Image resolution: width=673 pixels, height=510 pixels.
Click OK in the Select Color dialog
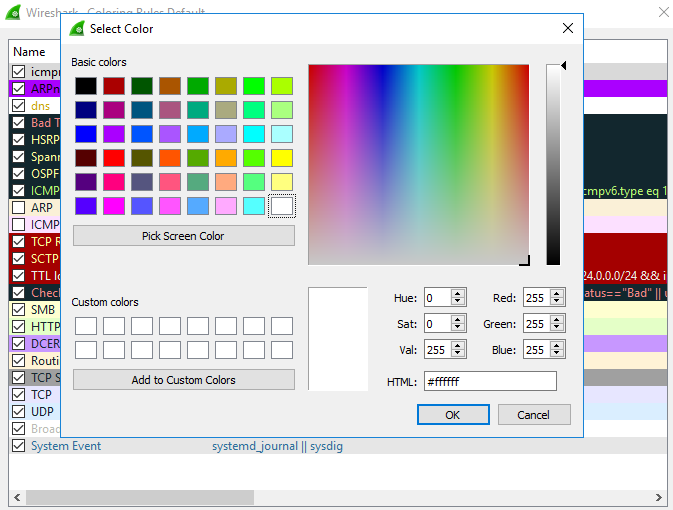pyautogui.click(x=453, y=415)
